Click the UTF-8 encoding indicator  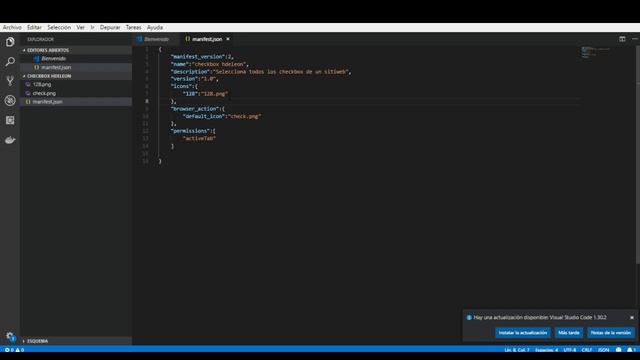(569, 350)
